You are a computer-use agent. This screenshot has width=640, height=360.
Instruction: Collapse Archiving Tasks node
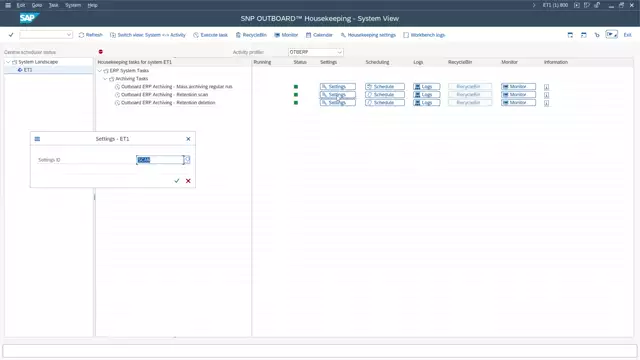[105, 79]
